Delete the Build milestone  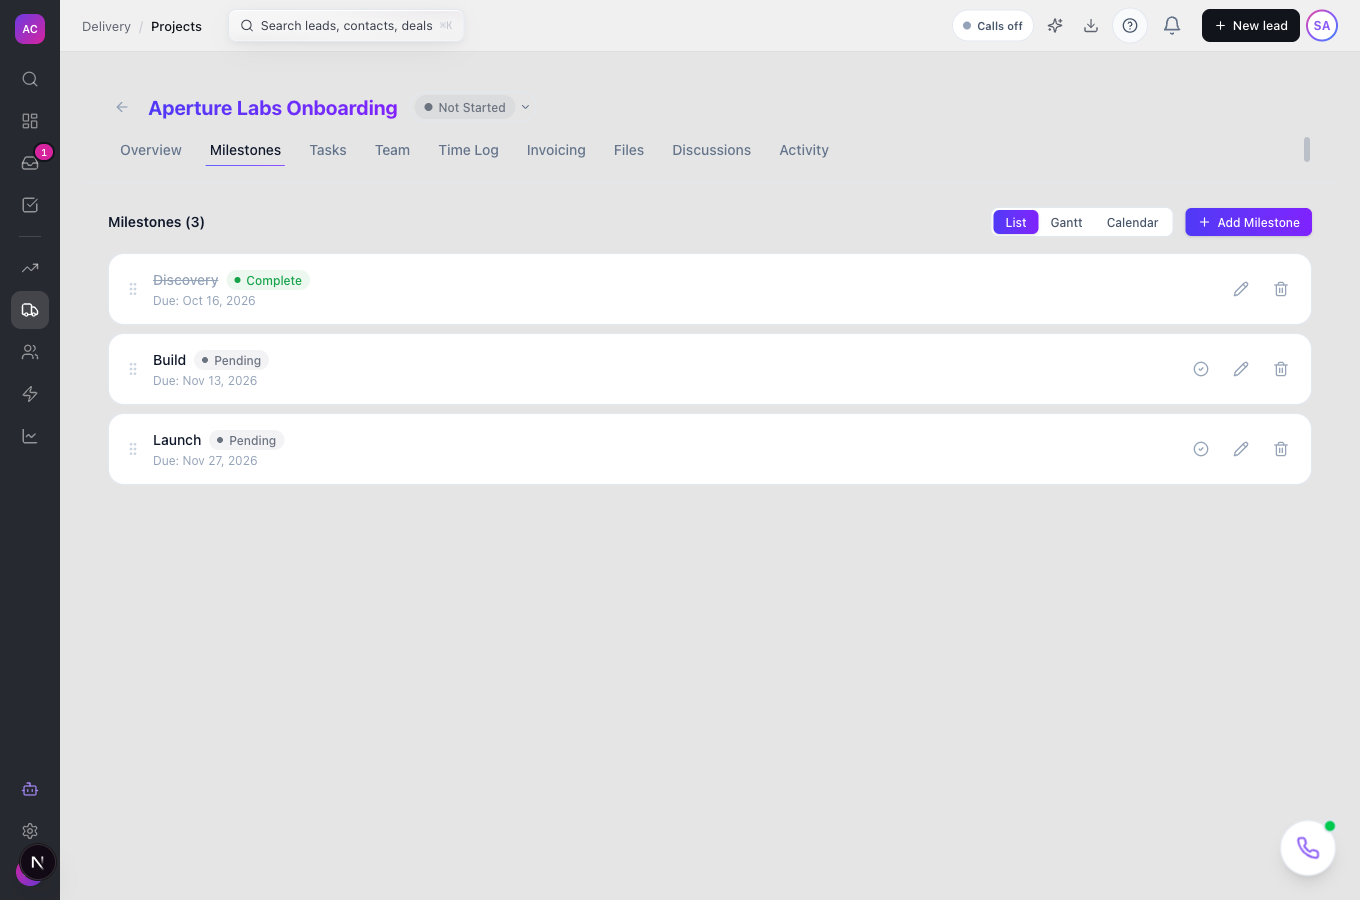tap(1281, 369)
